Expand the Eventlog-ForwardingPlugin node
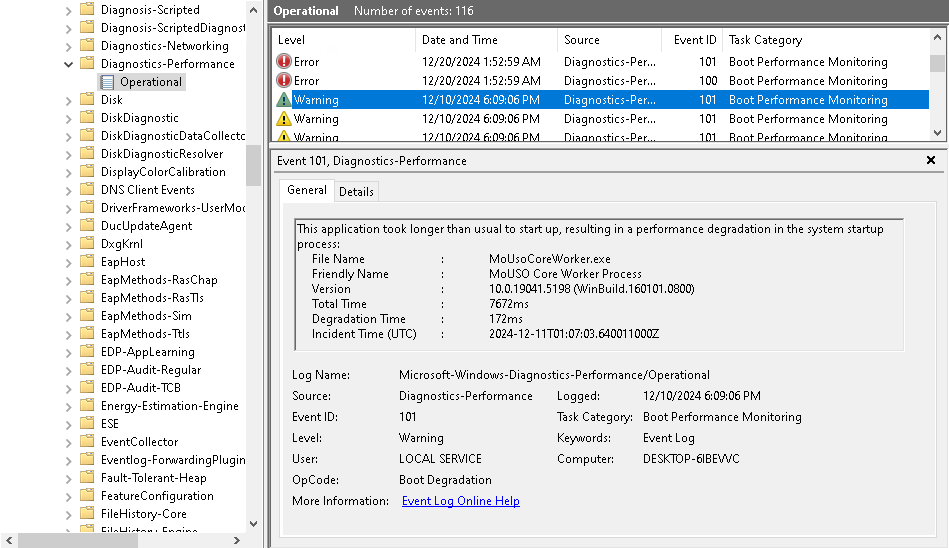Screen dimensions: 949x548 (68, 461)
